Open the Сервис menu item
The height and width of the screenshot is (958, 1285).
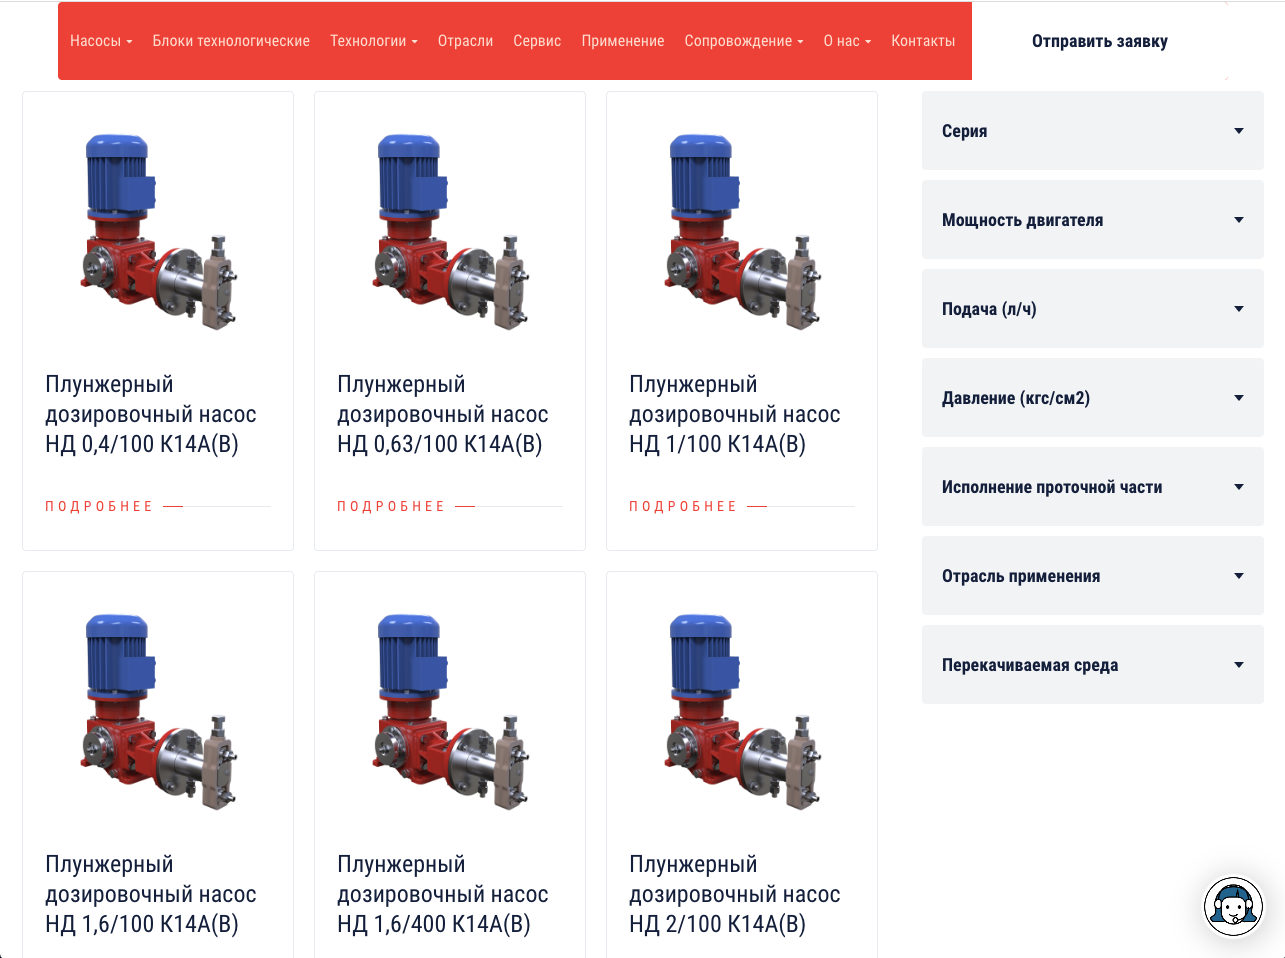point(537,41)
